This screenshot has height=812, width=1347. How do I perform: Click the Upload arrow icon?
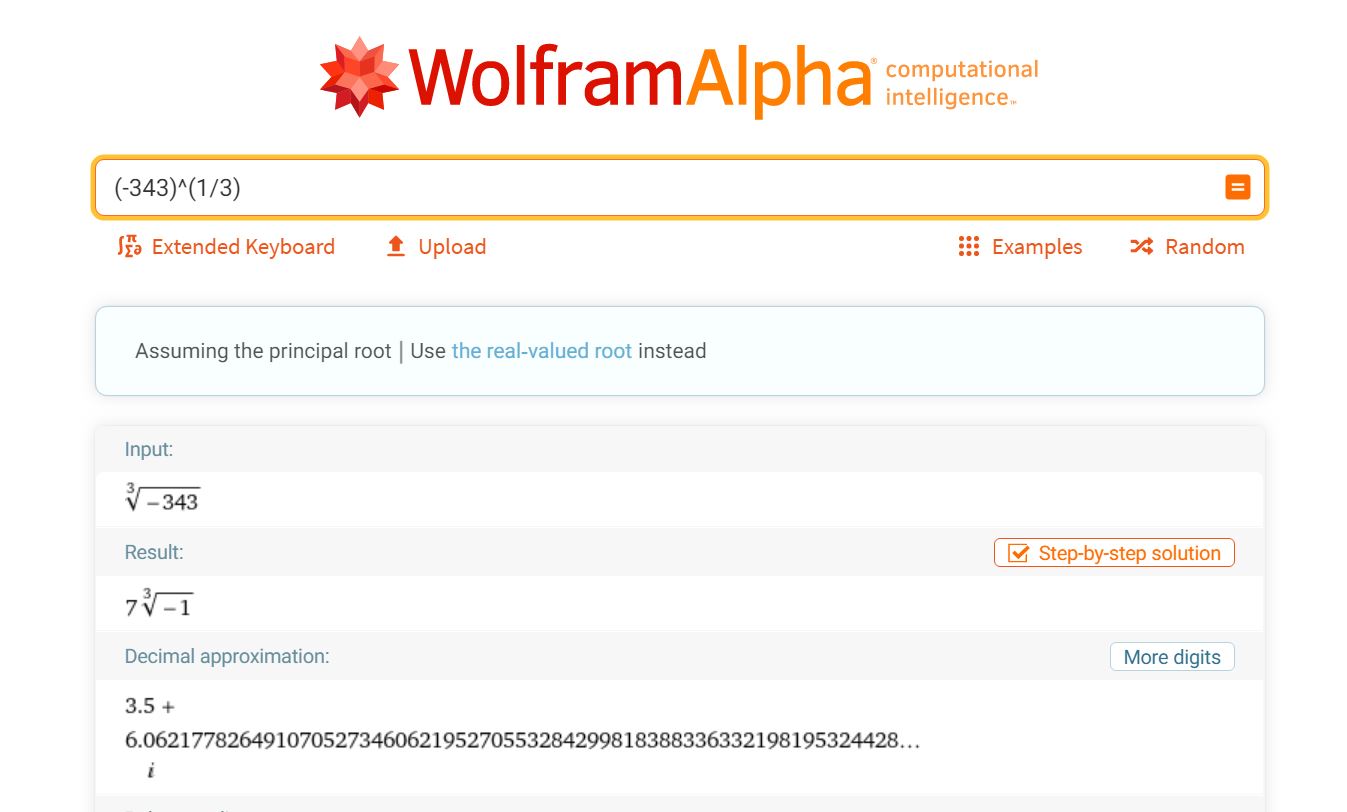(x=396, y=247)
